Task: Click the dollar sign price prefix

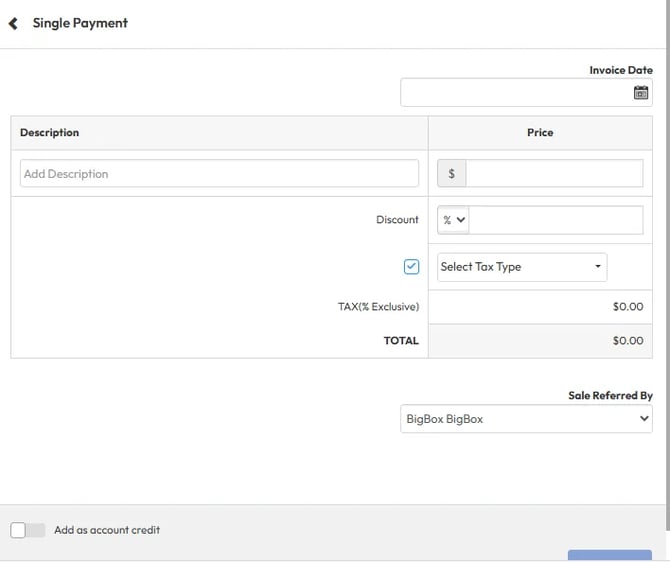Action: [451, 174]
